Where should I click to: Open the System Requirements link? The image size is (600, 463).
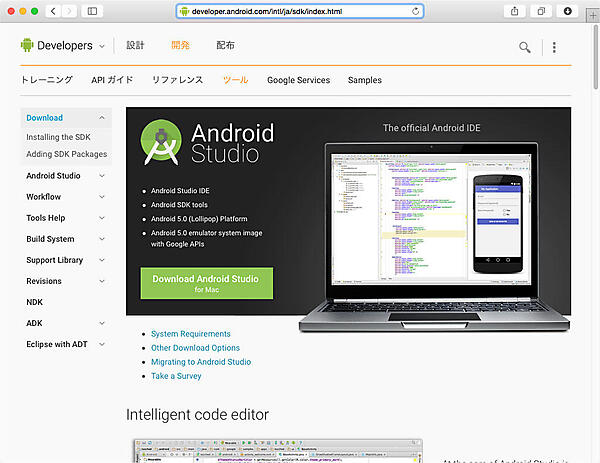coord(190,334)
